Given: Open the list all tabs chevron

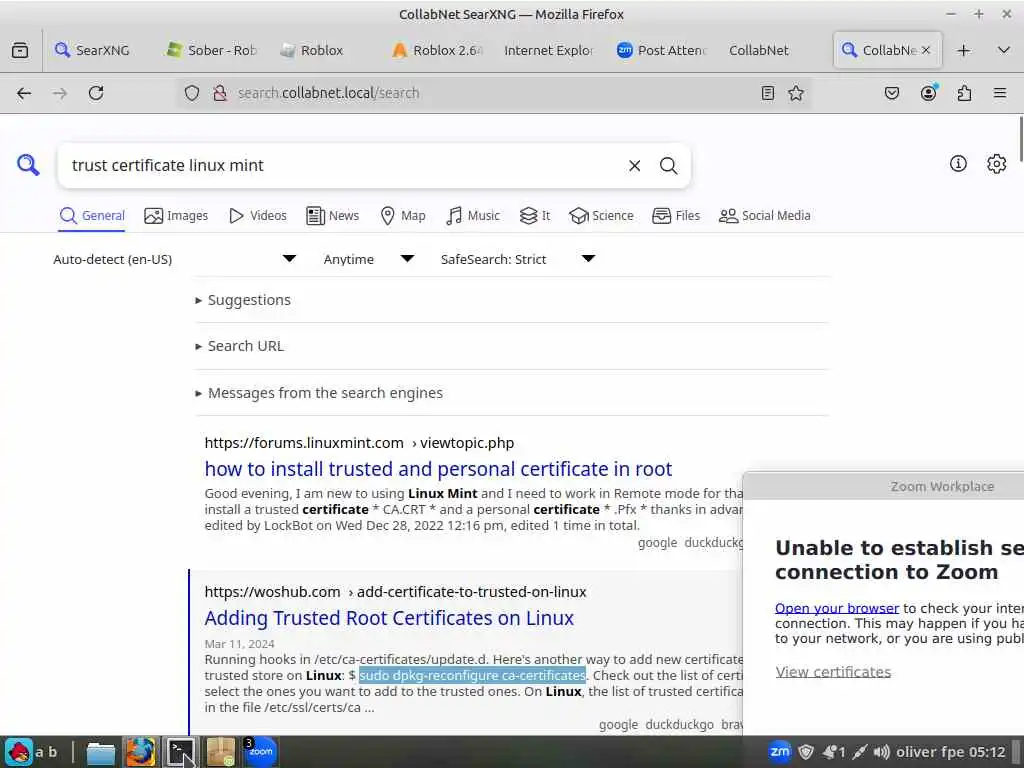Looking at the screenshot, I should coord(1004,50).
